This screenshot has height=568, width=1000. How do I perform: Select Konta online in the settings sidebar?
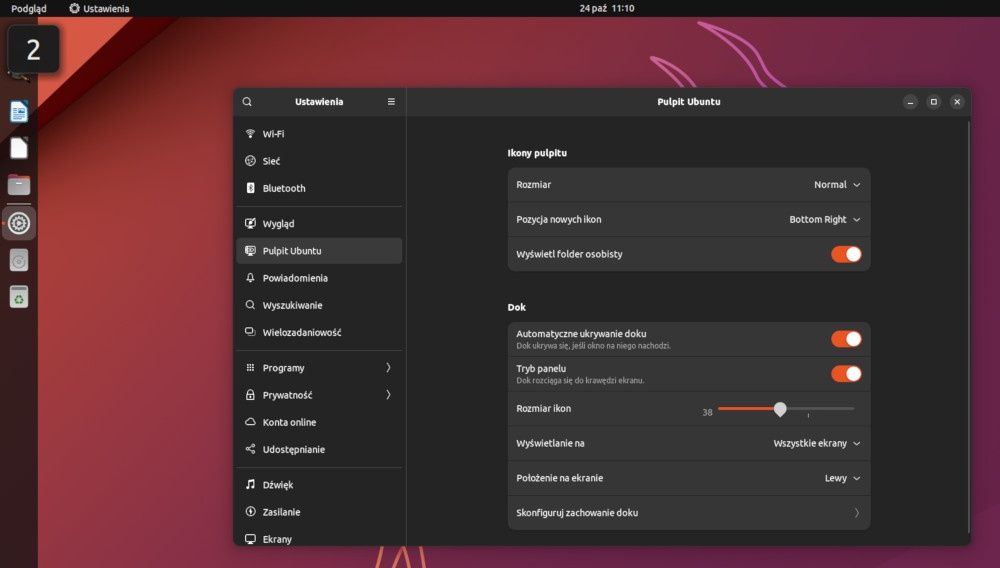click(x=320, y=422)
